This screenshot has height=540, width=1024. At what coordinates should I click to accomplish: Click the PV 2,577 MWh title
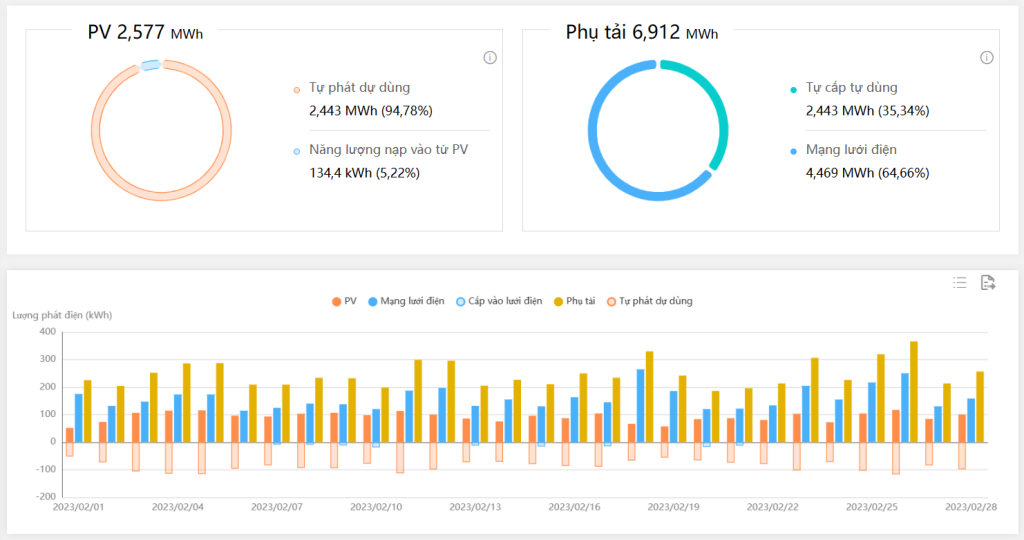pos(145,32)
